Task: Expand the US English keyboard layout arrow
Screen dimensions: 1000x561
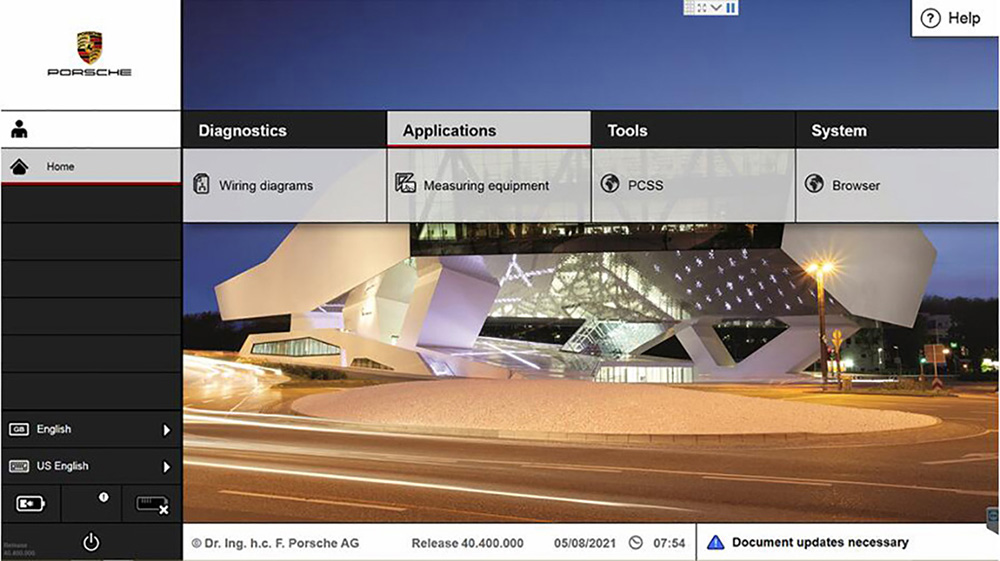Action: (166, 467)
